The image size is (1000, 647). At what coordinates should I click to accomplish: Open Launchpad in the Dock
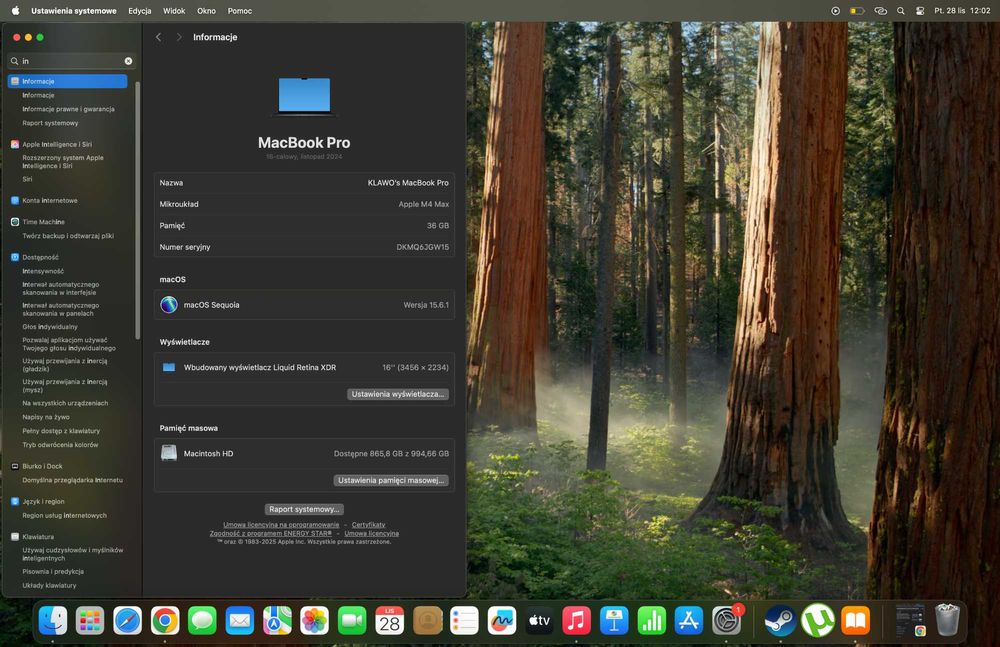click(x=90, y=620)
